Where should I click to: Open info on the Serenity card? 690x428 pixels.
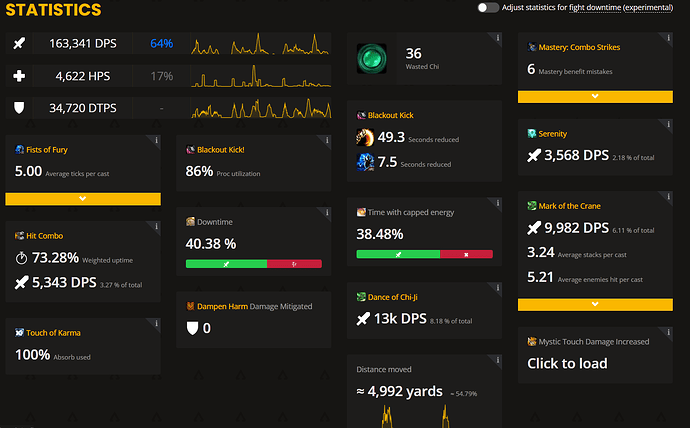(x=668, y=124)
